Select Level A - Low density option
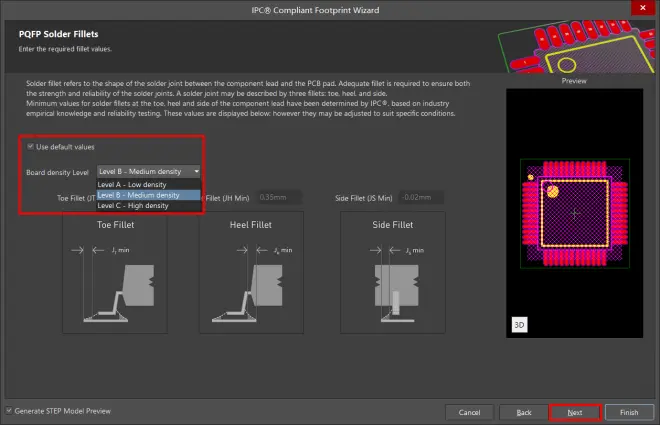 (149, 184)
